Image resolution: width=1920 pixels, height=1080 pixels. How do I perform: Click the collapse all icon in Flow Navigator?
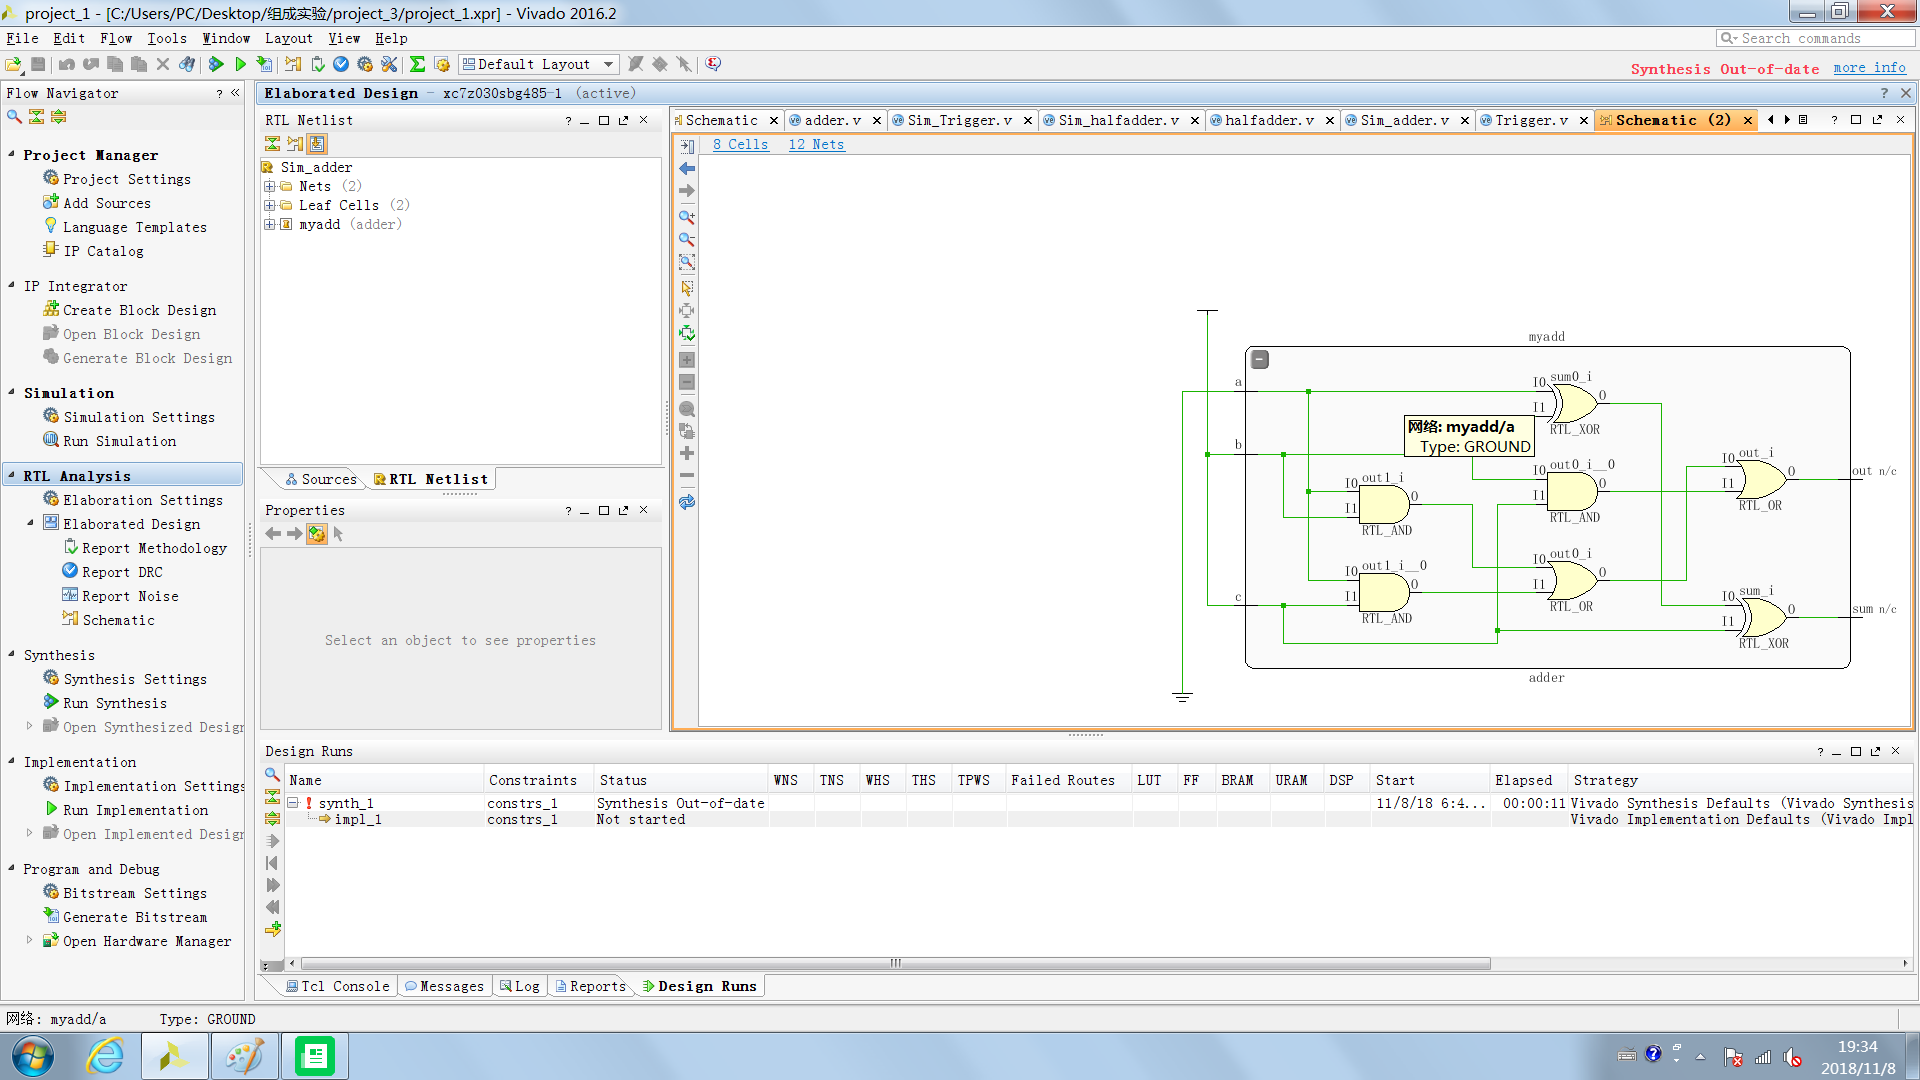pos(36,117)
